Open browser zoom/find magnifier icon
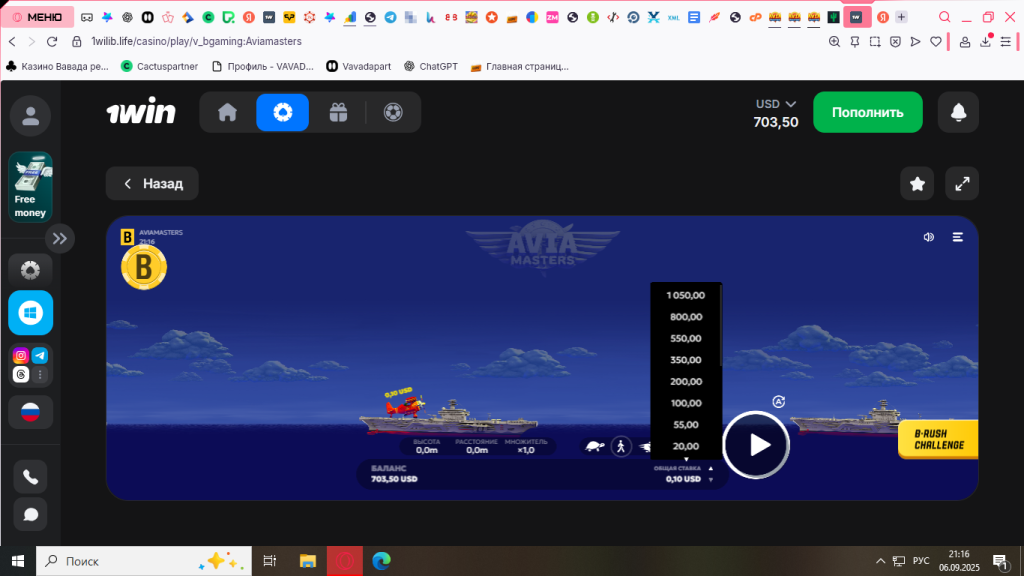The height and width of the screenshot is (576, 1024). point(834,41)
